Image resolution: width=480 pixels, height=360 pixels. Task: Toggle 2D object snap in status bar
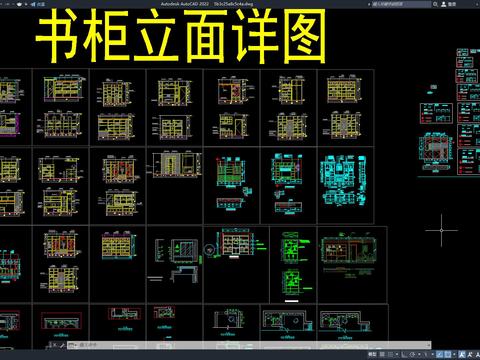448,354
